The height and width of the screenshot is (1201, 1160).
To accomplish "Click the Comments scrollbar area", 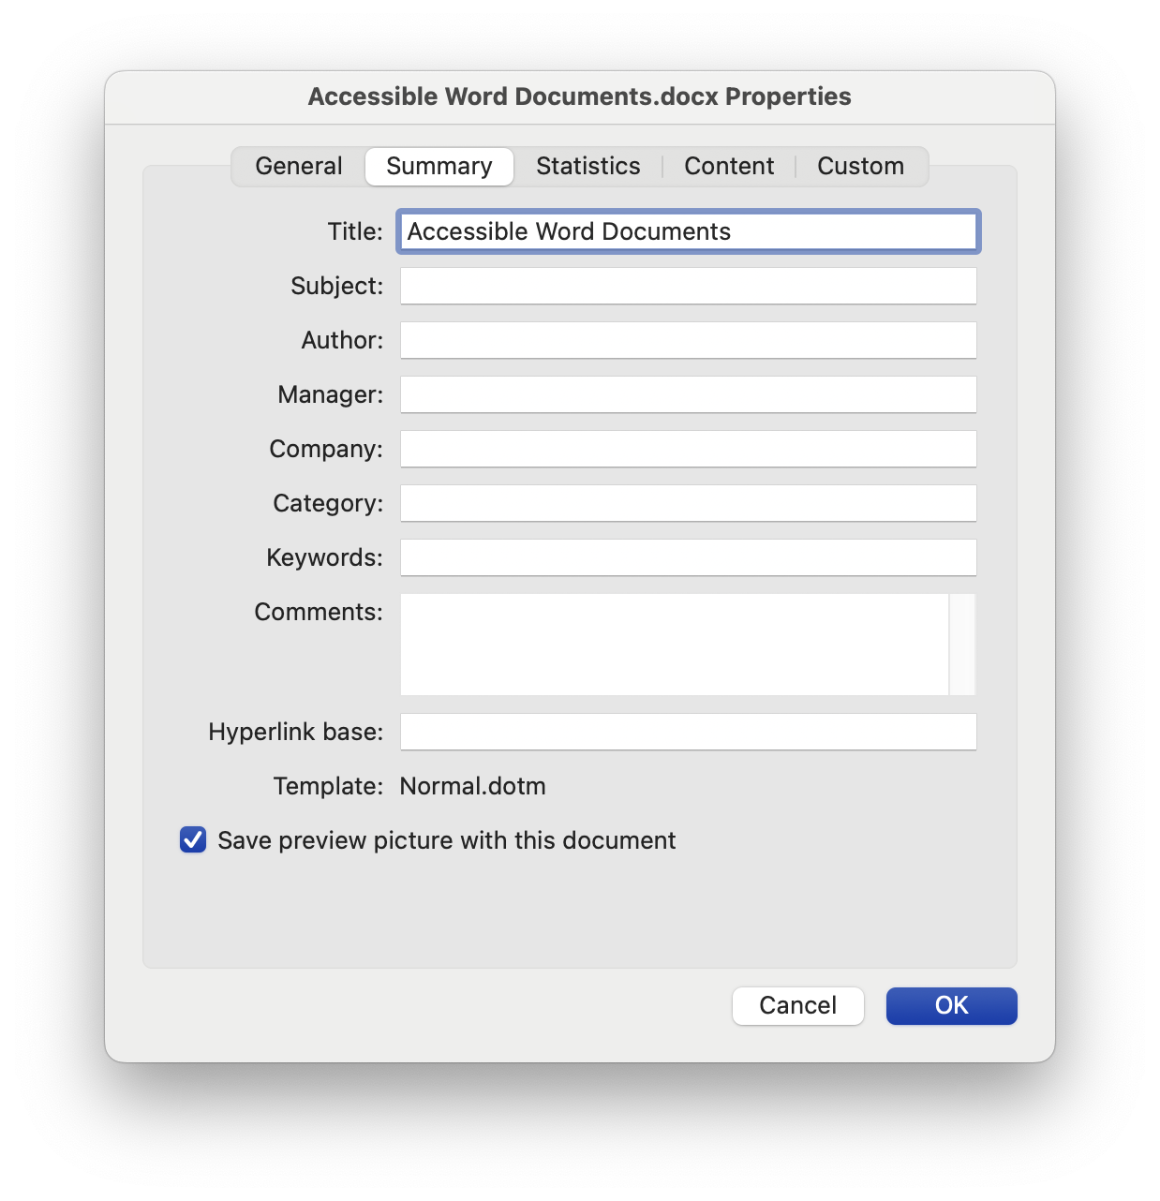I will pyautogui.click(x=963, y=645).
